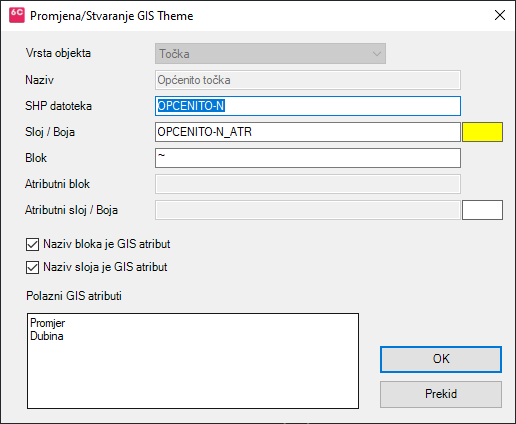Click the SHP datoteka input field
Viewport: 516px width, 424px height.
[308, 106]
